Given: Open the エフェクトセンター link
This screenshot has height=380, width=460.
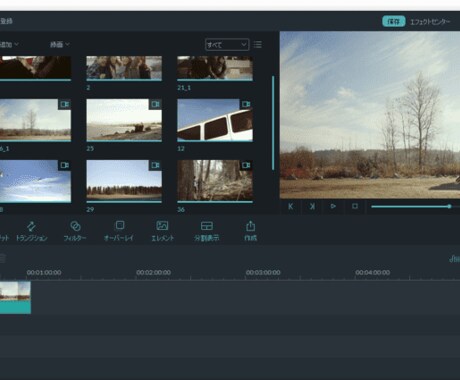Looking at the screenshot, I should coord(430,22).
